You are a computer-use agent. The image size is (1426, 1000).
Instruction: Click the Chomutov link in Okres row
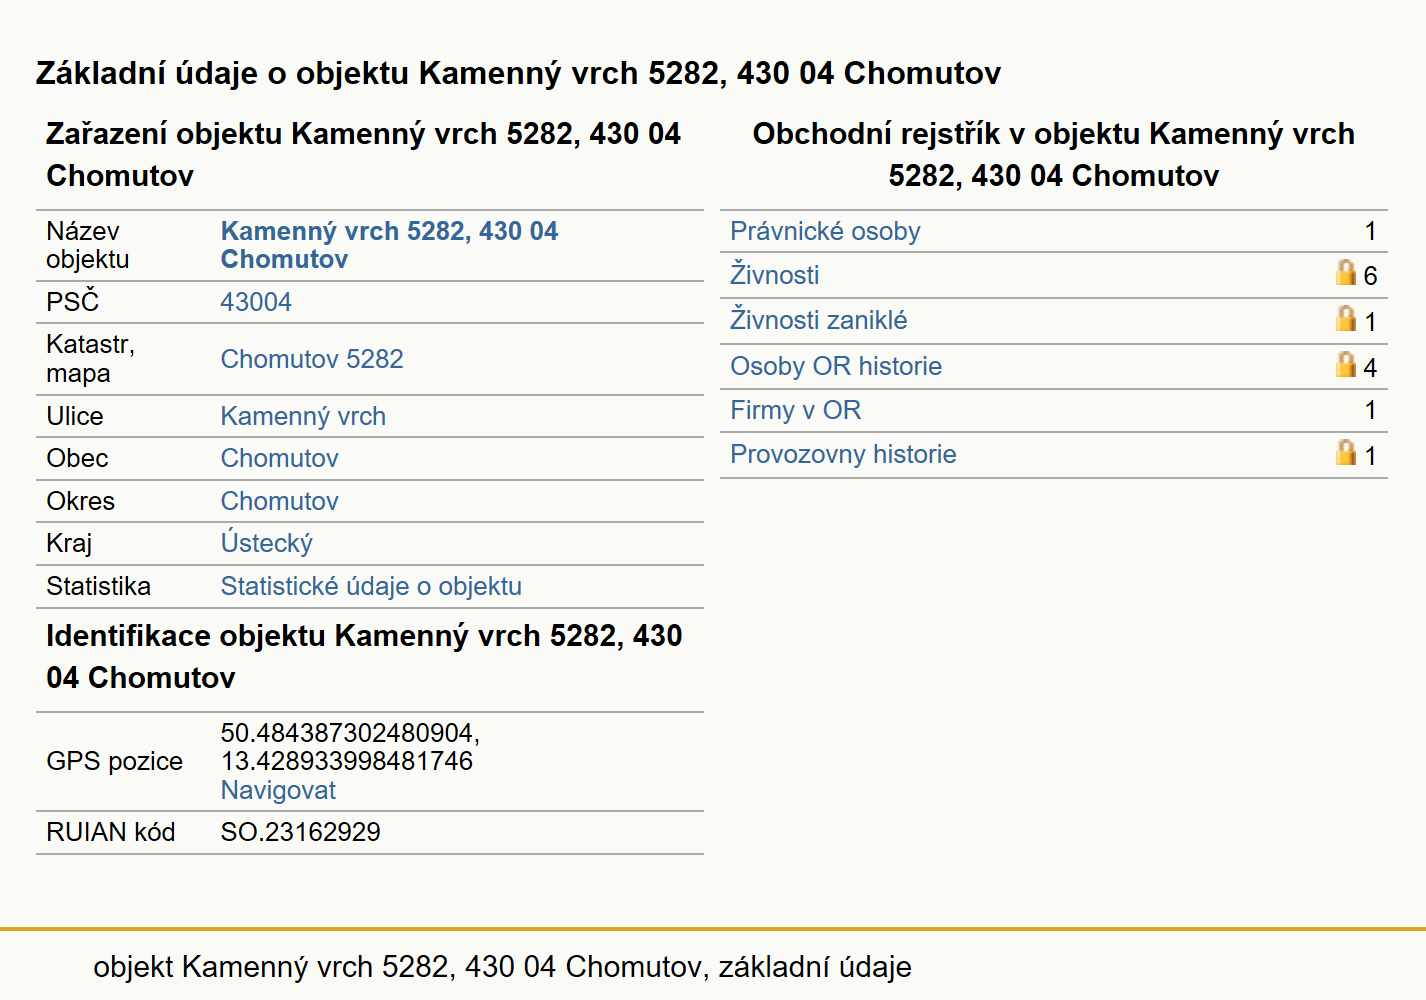tap(280, 501)
